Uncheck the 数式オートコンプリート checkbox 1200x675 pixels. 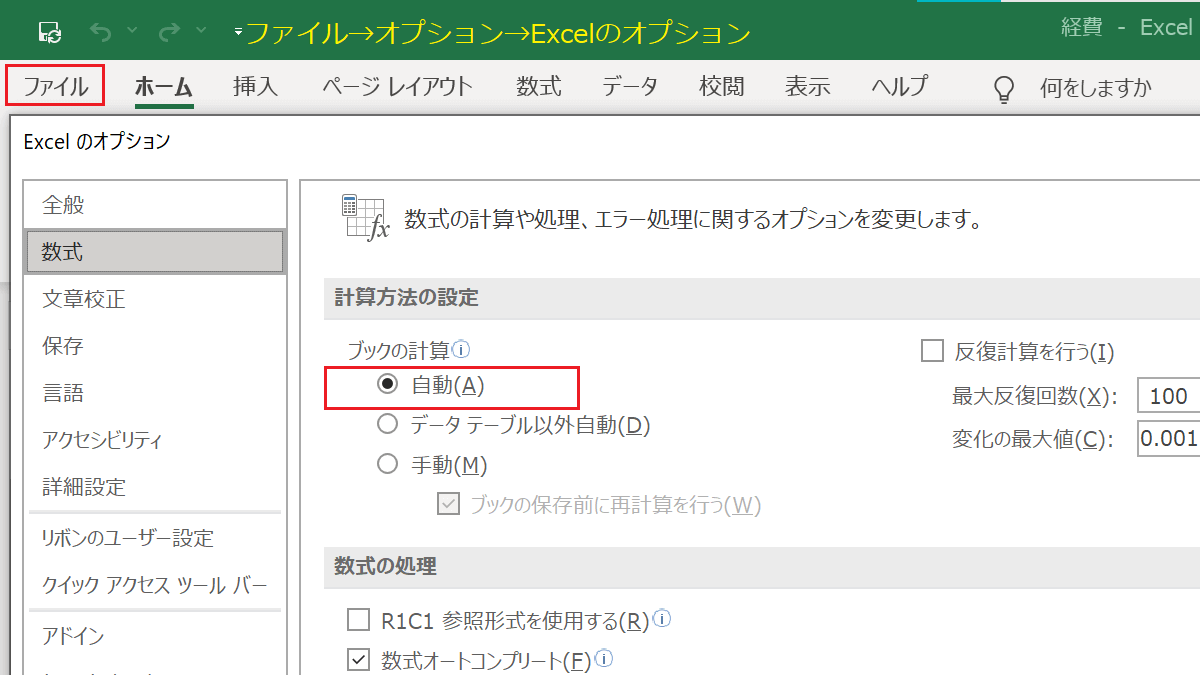(358, 660)
